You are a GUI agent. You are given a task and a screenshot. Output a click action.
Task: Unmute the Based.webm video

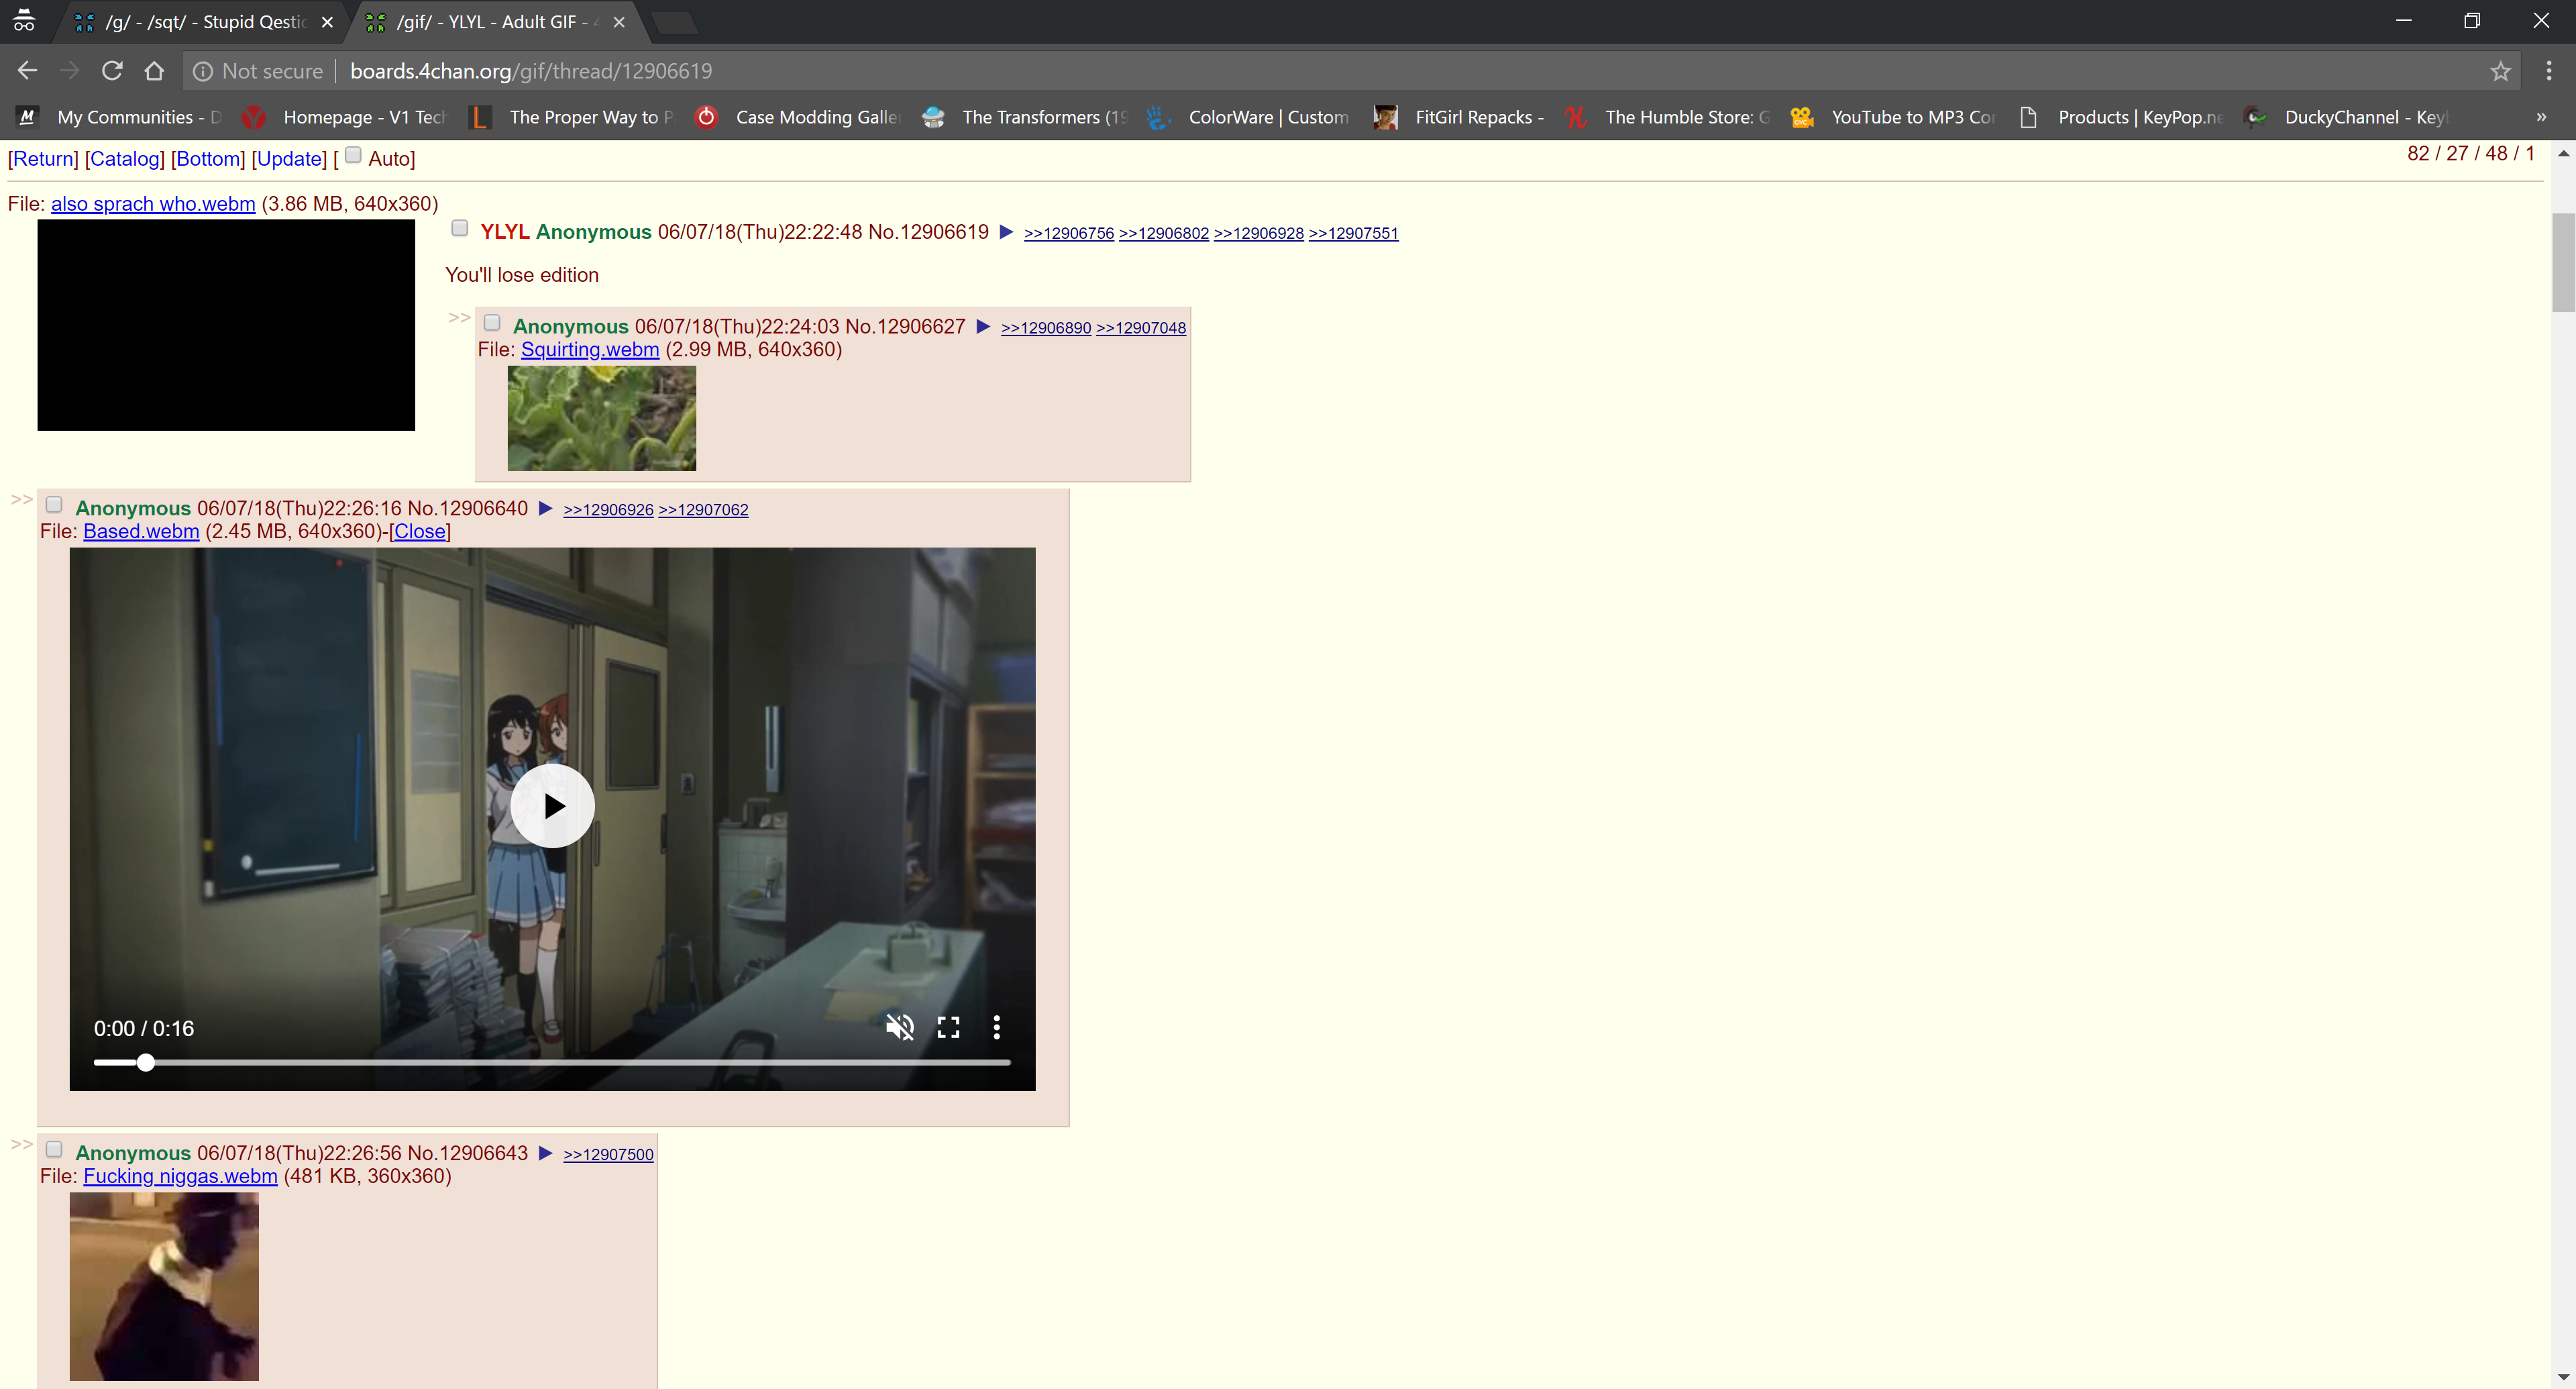pos(899,1027)
